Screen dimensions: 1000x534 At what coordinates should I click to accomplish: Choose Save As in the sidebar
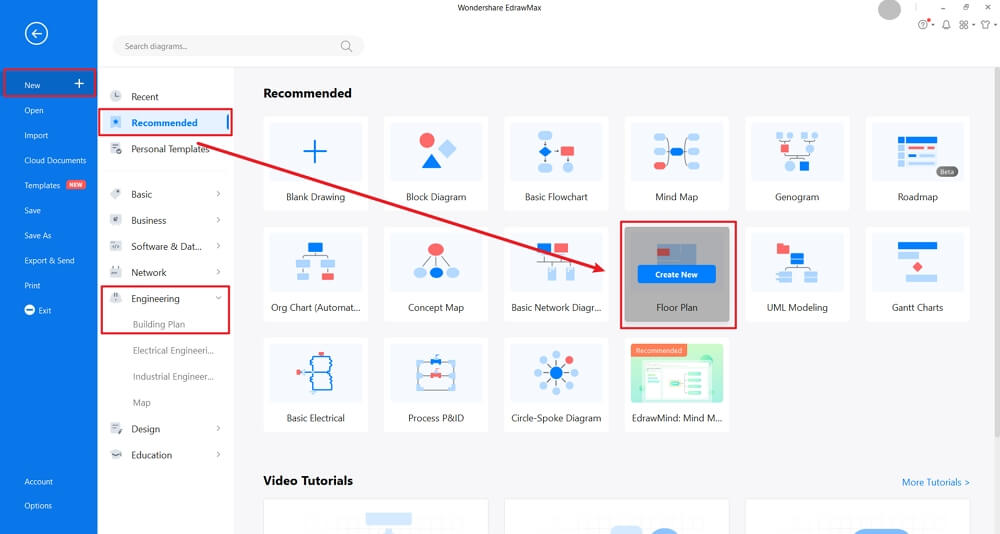coord(38,235)
